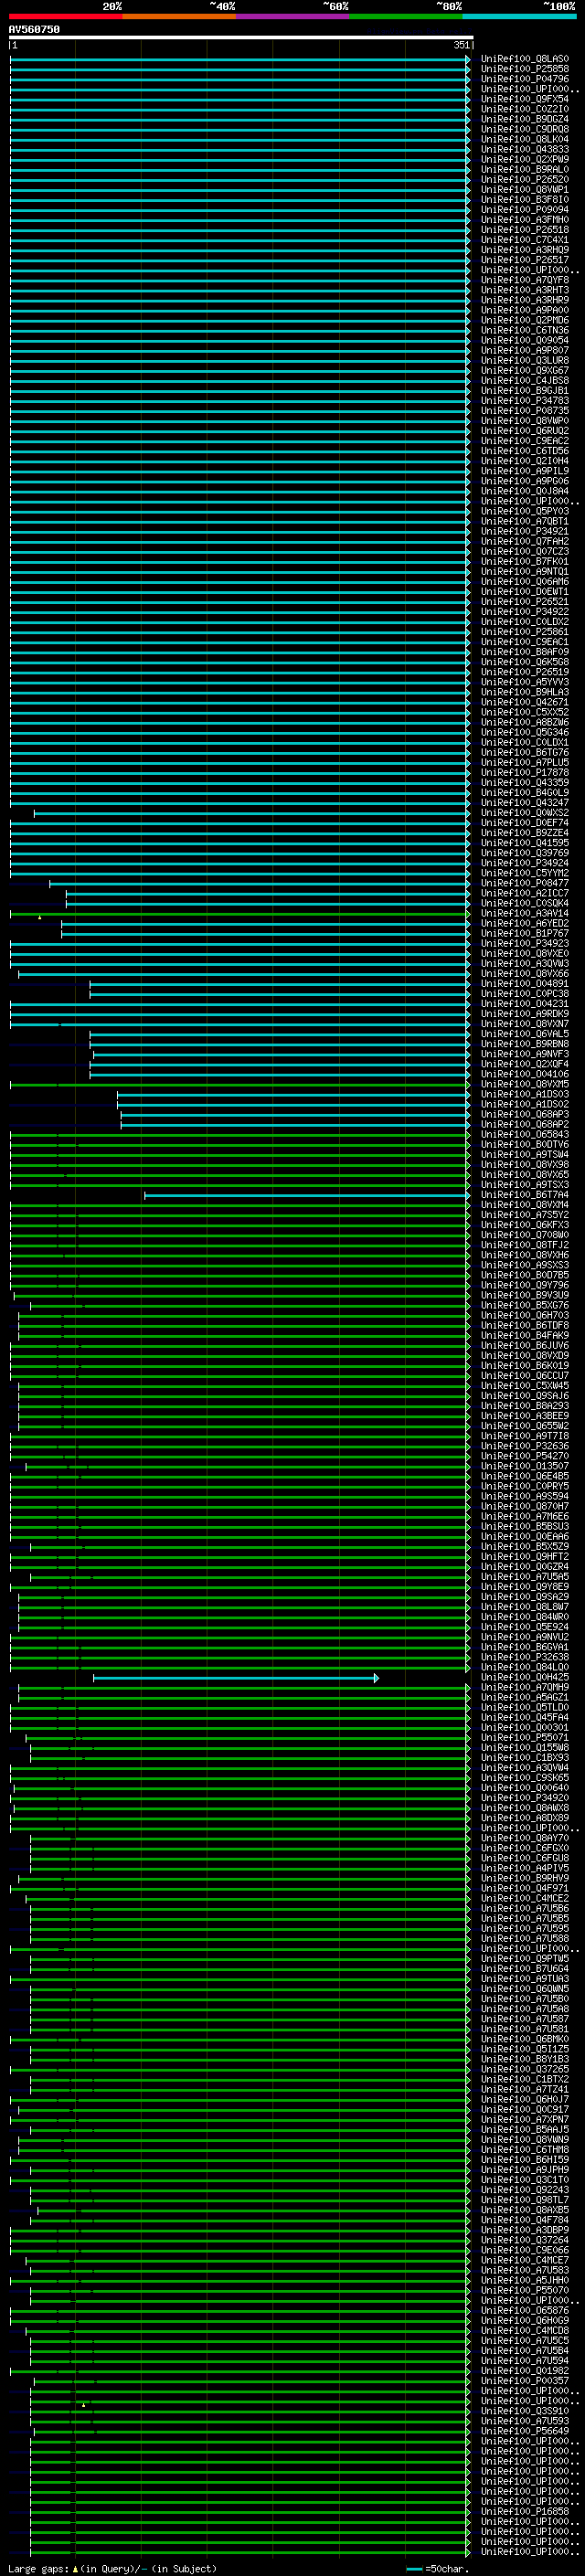Image resolution: width=585 pixels, height=2576 pixels.
Task: Open hit UniRef100_B9DGZ4
Action: point(525,119)
